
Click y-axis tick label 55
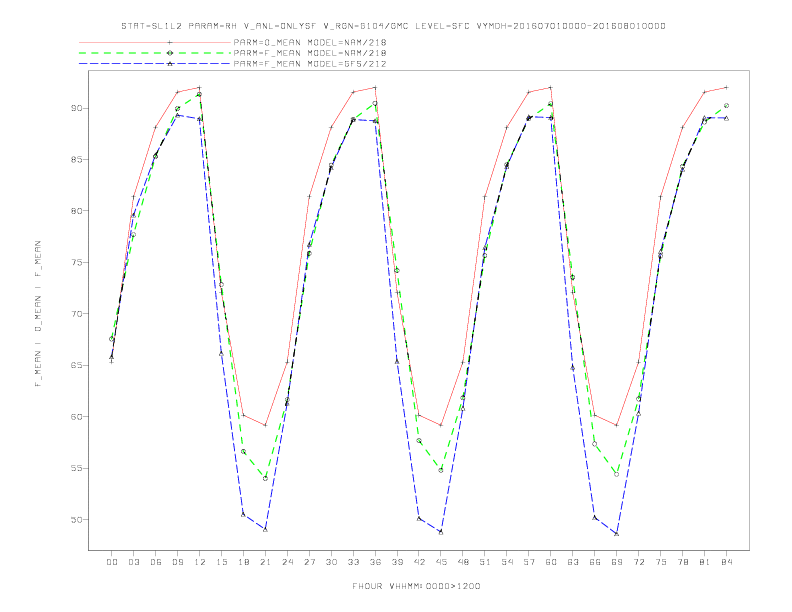click(x=76, y=468)
